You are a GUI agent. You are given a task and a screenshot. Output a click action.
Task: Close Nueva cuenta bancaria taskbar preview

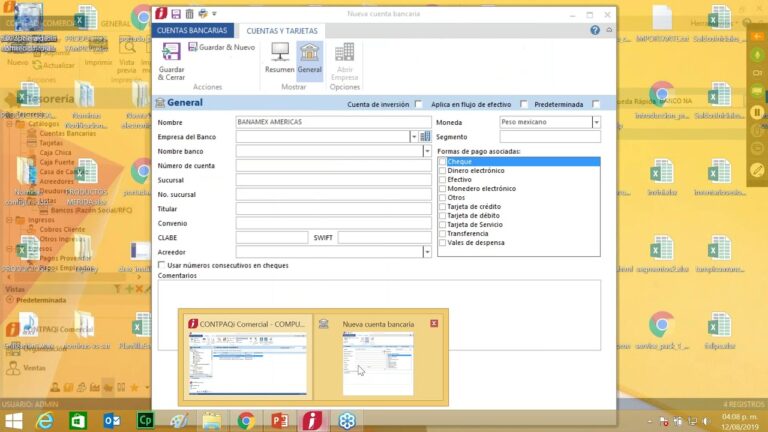434,323
